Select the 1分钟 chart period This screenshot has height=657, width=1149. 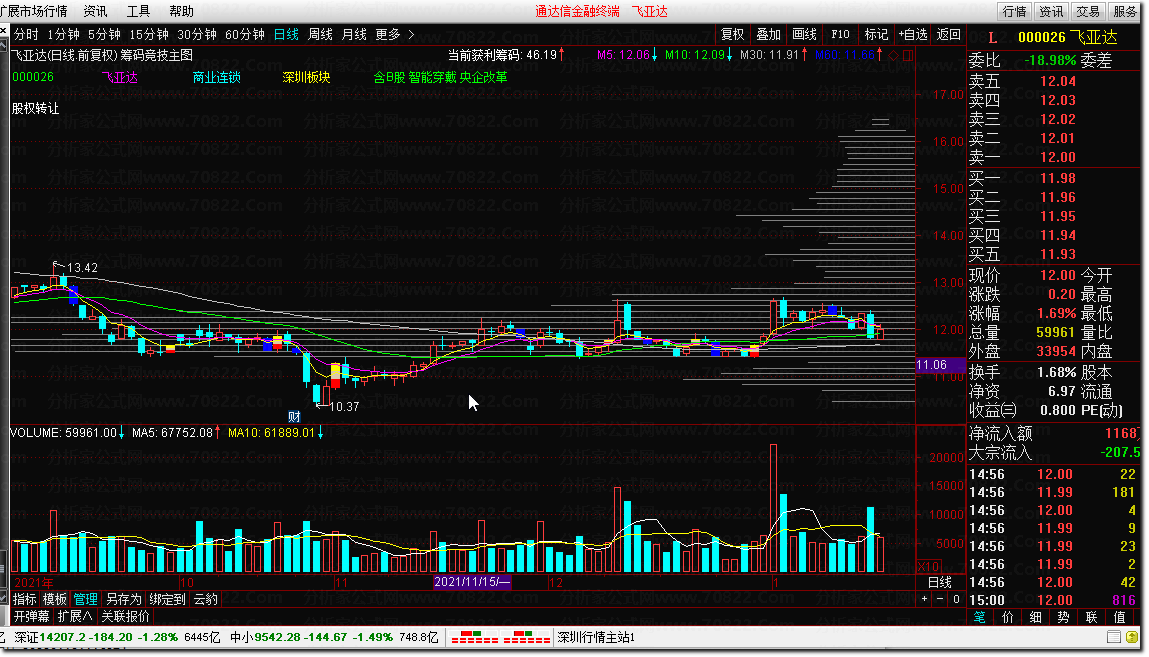coord(63,34)
